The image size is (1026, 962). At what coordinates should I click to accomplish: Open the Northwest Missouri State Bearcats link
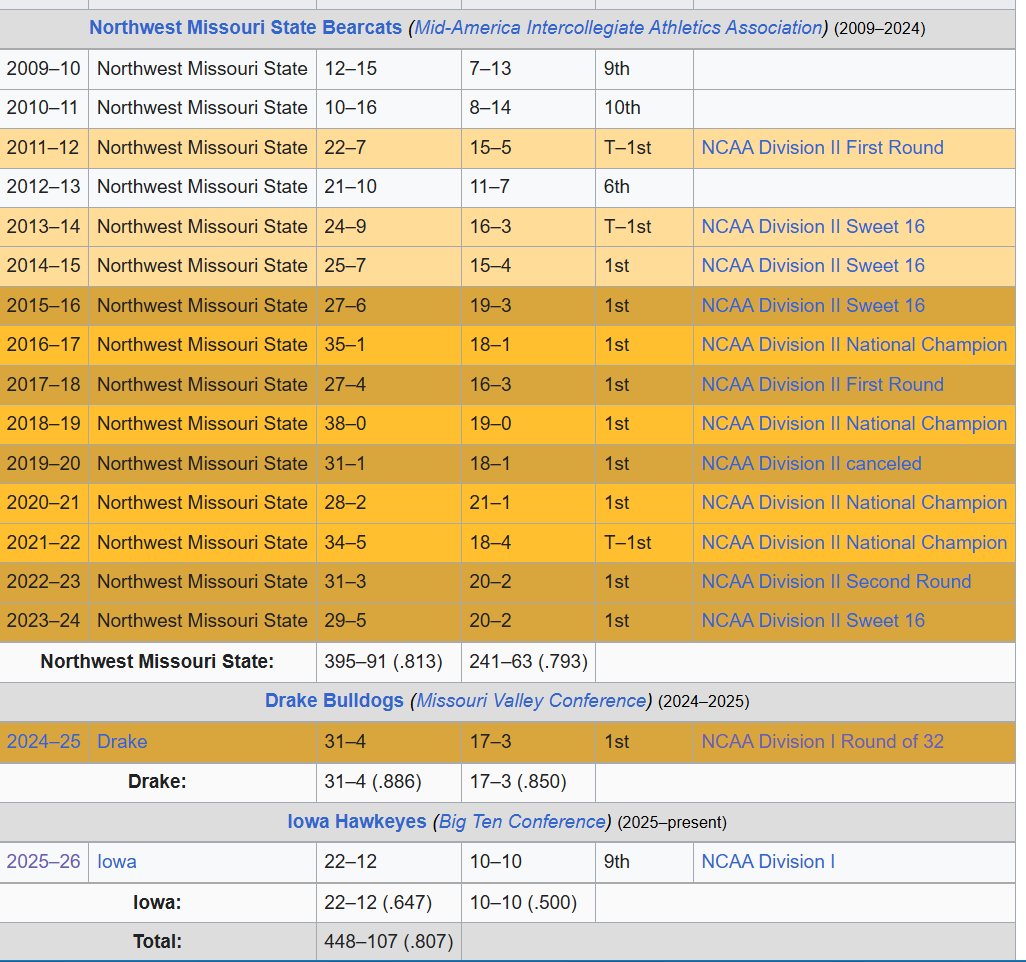(245, 27)
